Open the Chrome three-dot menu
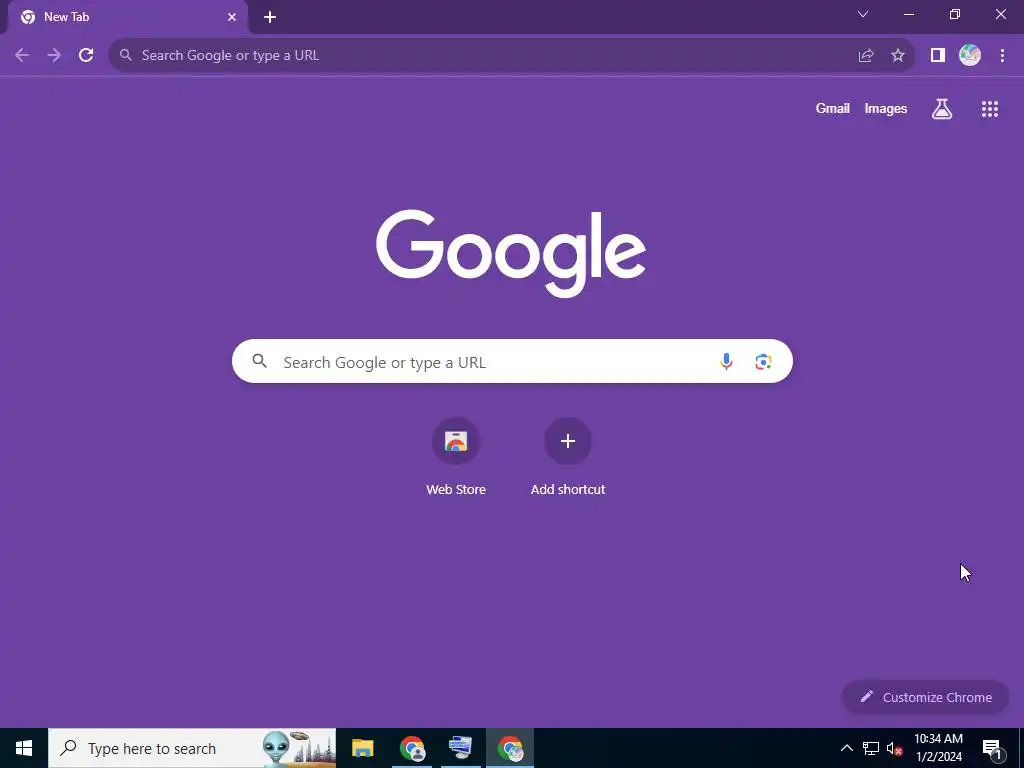The width and height of the screenshot is (1024, 768). [1002, 56]
